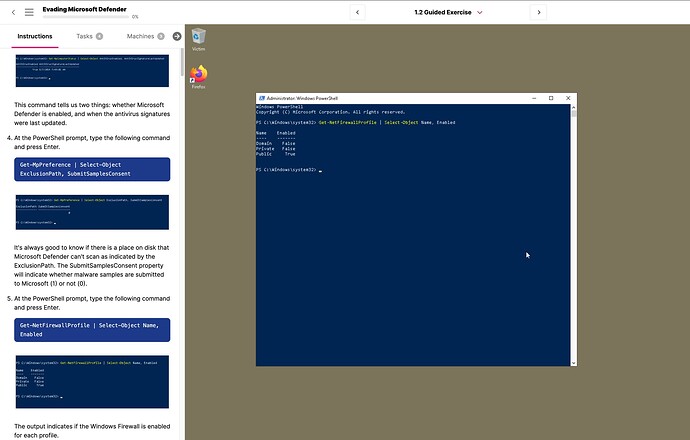Minimize the PowerShell window
The height and width of the screenshot is (440, 690).
click(x=534, y=98)
